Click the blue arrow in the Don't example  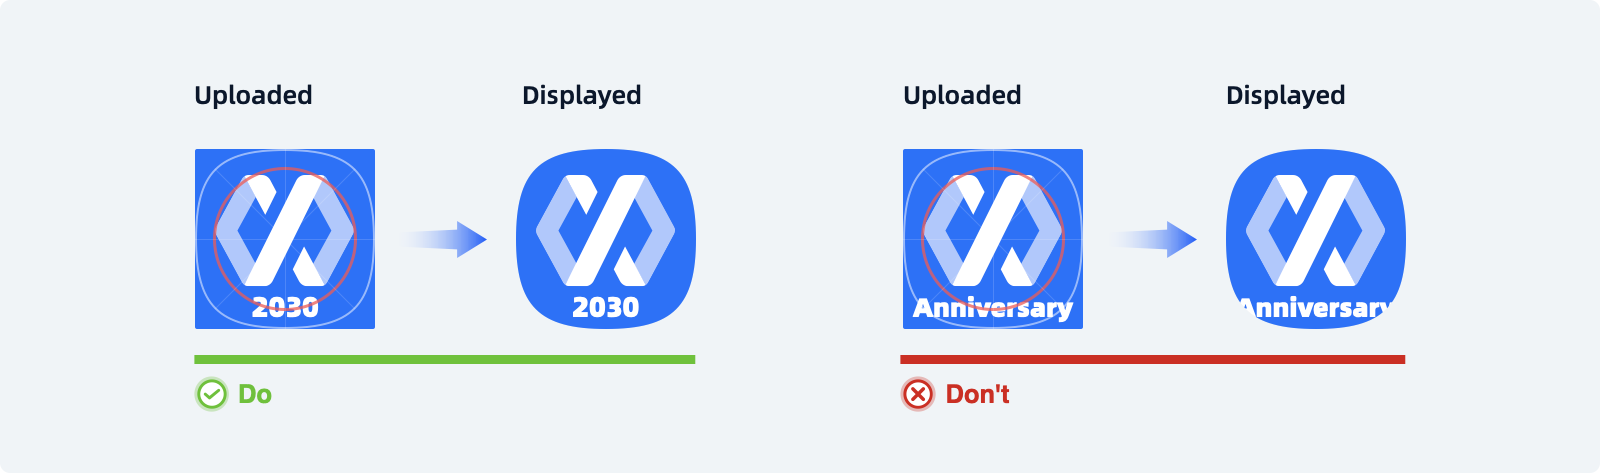(1153, 239)
